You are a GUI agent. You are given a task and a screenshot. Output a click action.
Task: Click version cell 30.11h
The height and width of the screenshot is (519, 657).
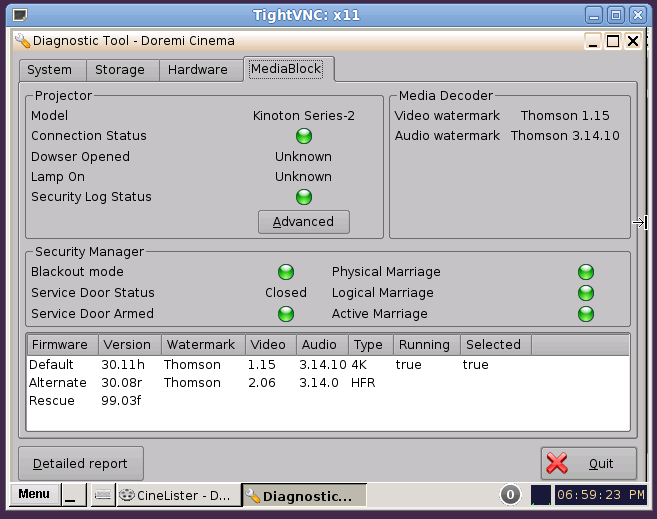pos(123,364)
